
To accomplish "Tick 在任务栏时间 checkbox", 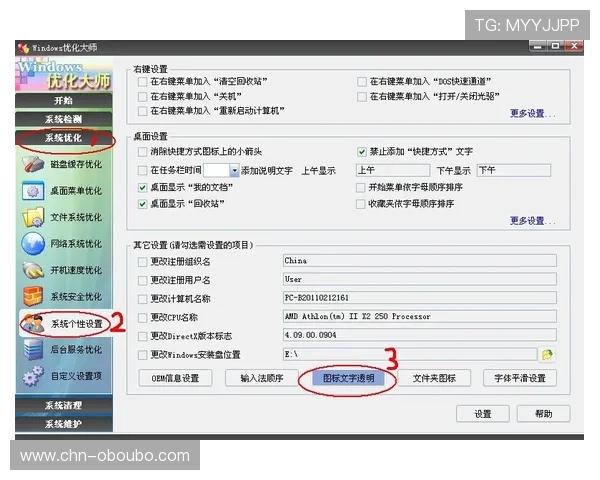I will coord(142,170).
